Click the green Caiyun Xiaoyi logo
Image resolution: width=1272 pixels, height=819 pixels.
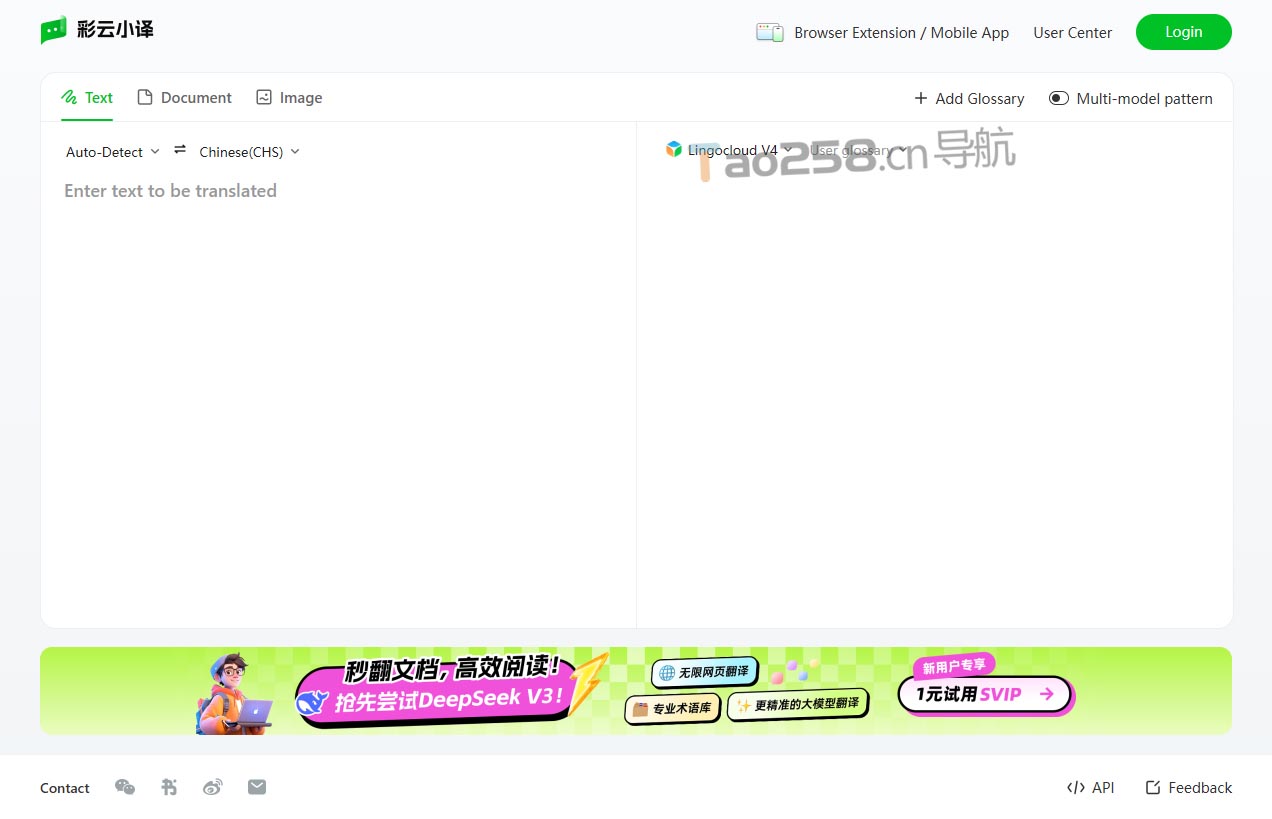(x=97, y=30)
